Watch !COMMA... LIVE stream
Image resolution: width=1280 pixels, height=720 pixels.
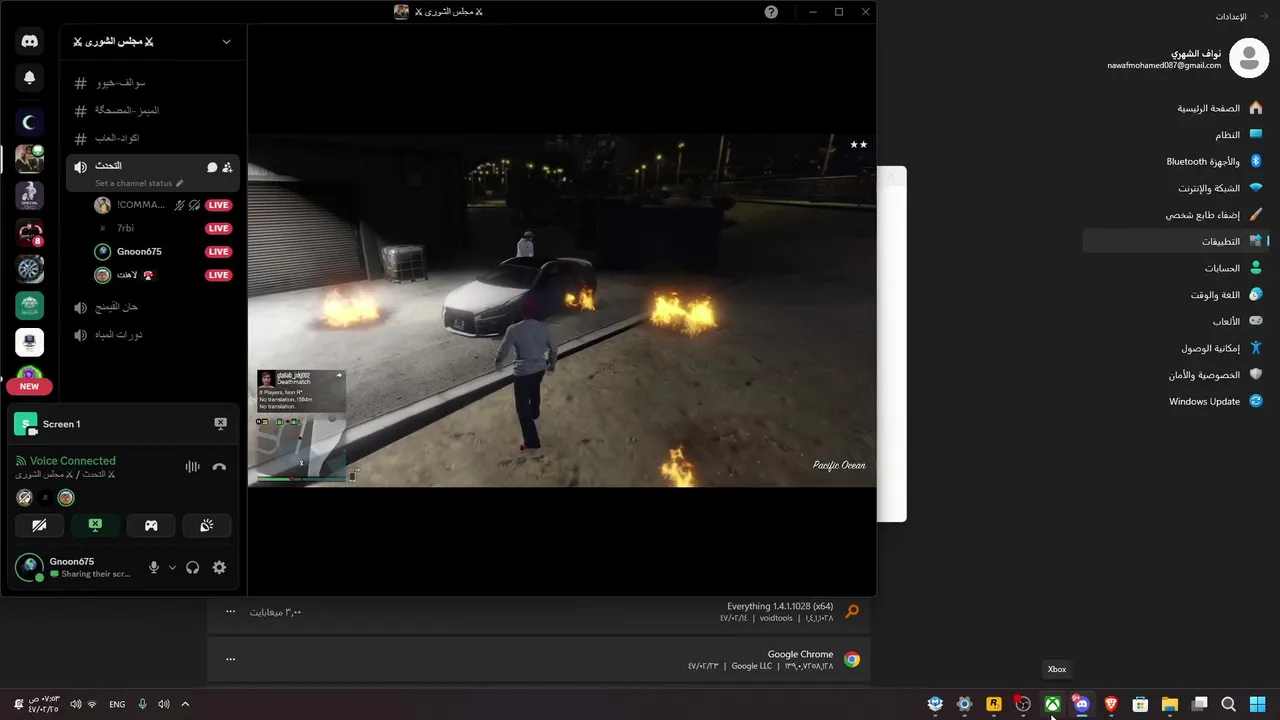click(218, 205)
